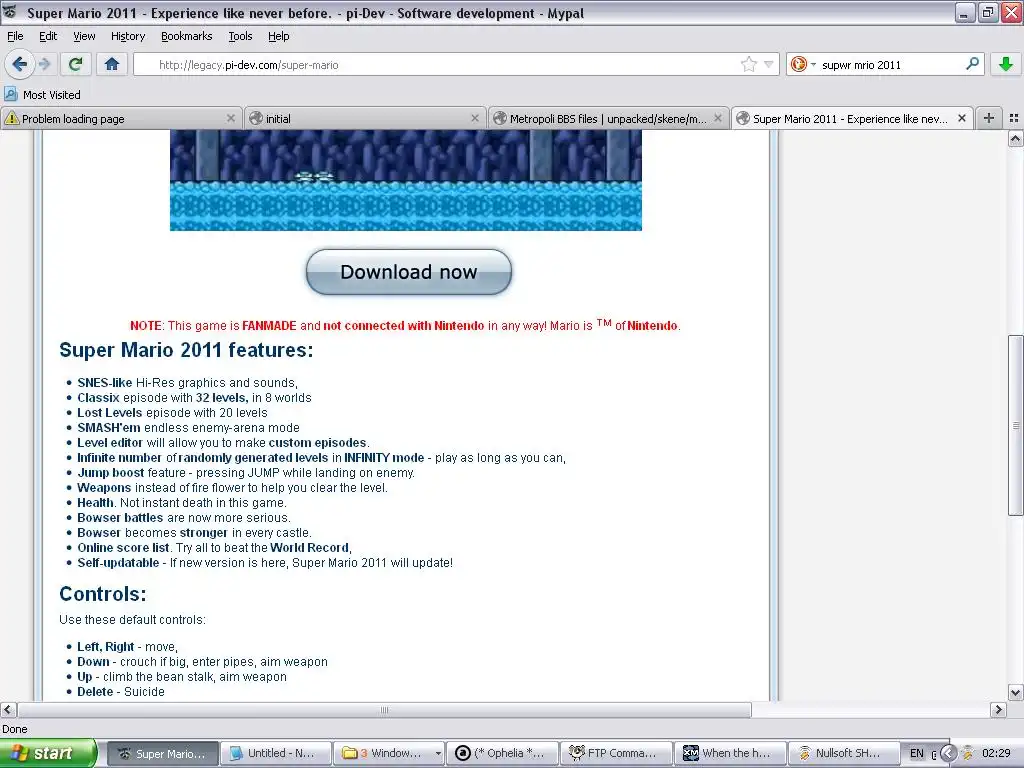Click the 'Super Mario 2011 features:' heading
Image resolution: width=1024 pixels, height=768 pixels.
point(186,350)
